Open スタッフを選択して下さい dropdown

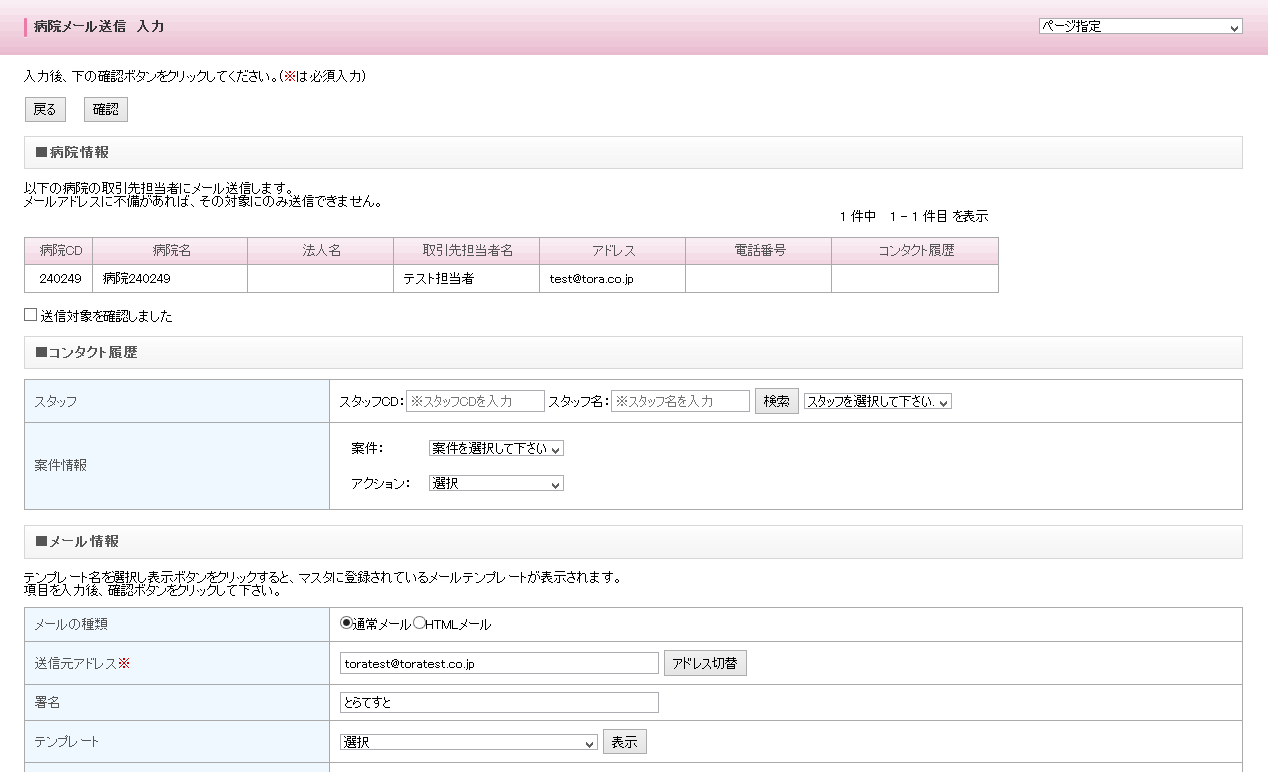click(878, 401)
